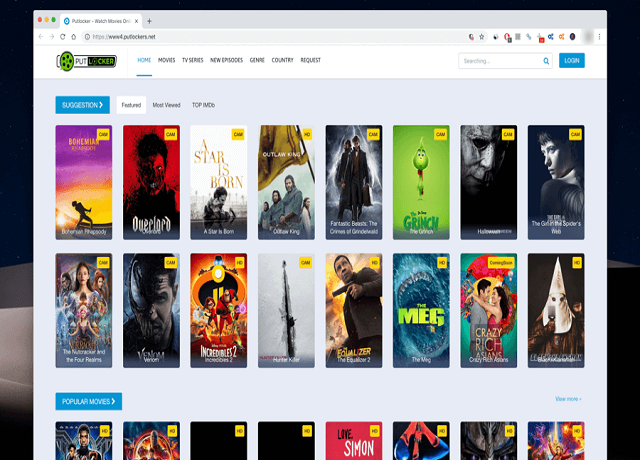This screenshot has width=640, height=460.
Task: Click the search magnifier icon
Action: click(x=546, y=61)
